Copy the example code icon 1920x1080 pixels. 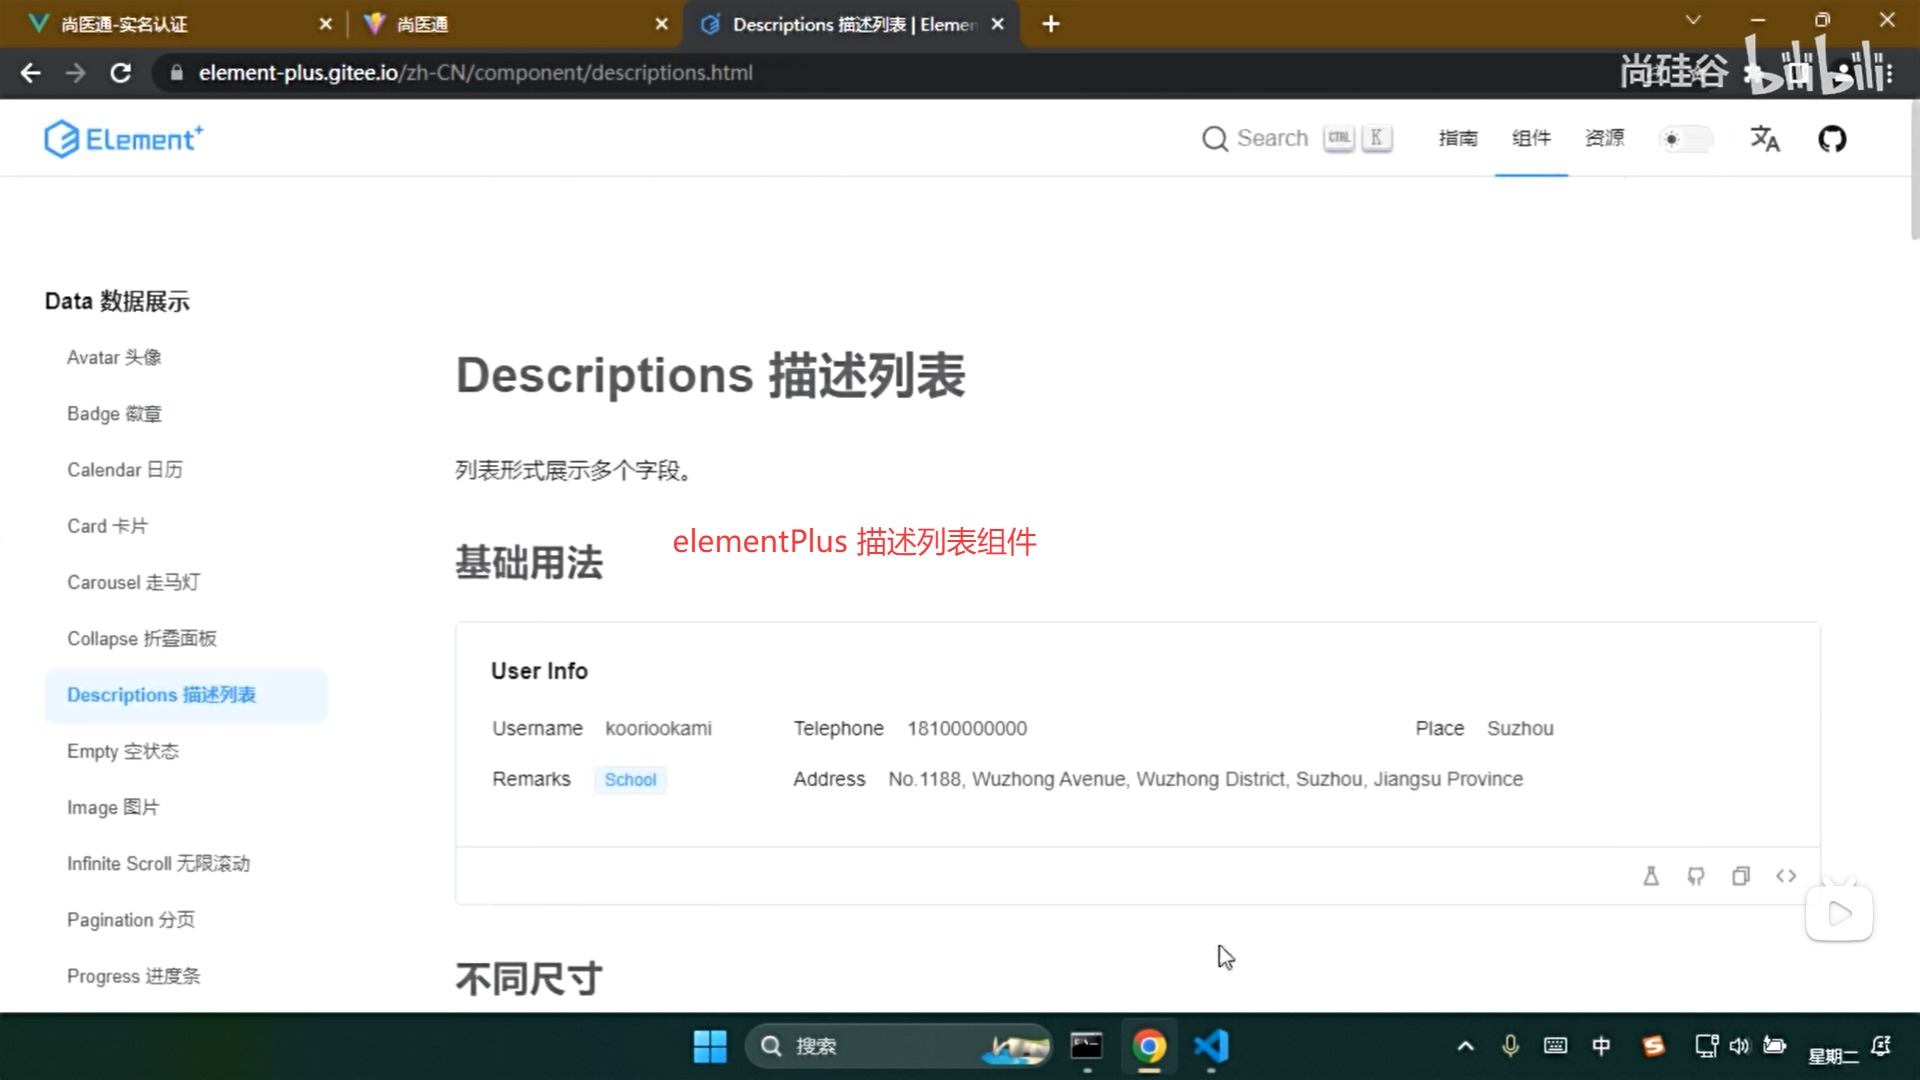coord(1741,876)
